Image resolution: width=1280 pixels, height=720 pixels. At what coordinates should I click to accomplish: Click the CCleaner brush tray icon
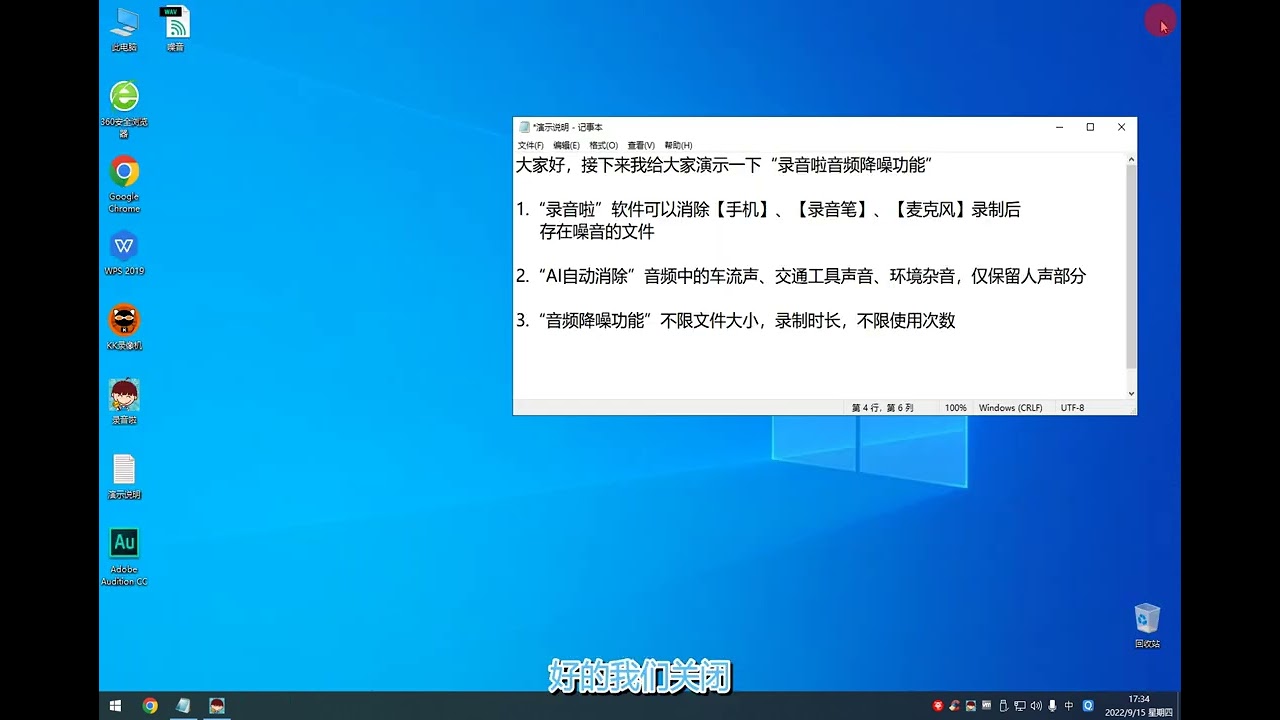(x=954, y=706)
